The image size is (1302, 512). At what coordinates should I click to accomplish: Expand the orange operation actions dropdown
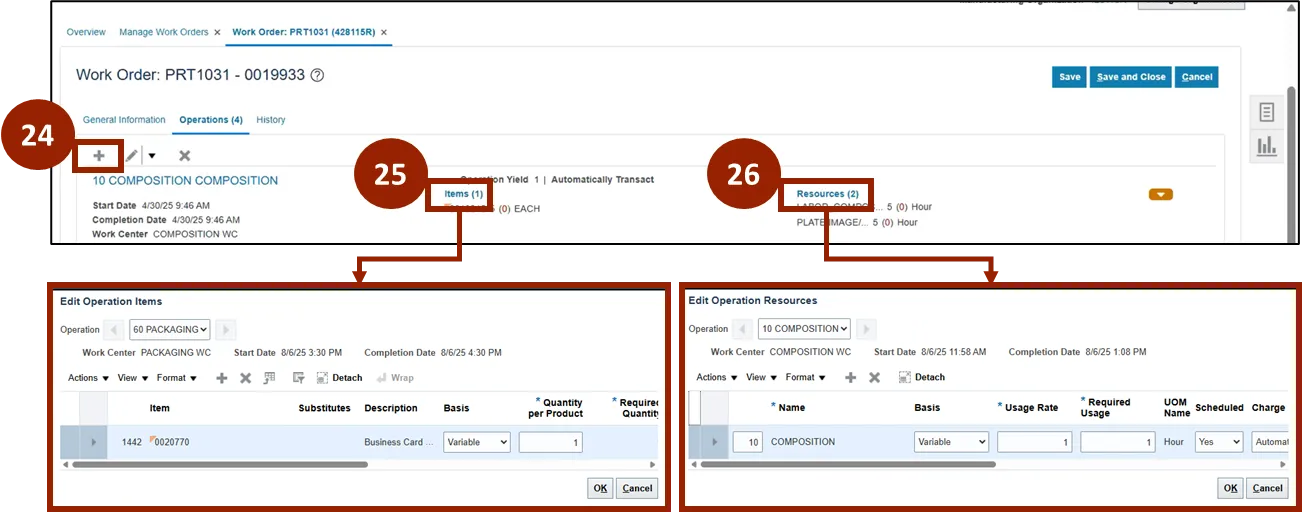(1160, 194)
